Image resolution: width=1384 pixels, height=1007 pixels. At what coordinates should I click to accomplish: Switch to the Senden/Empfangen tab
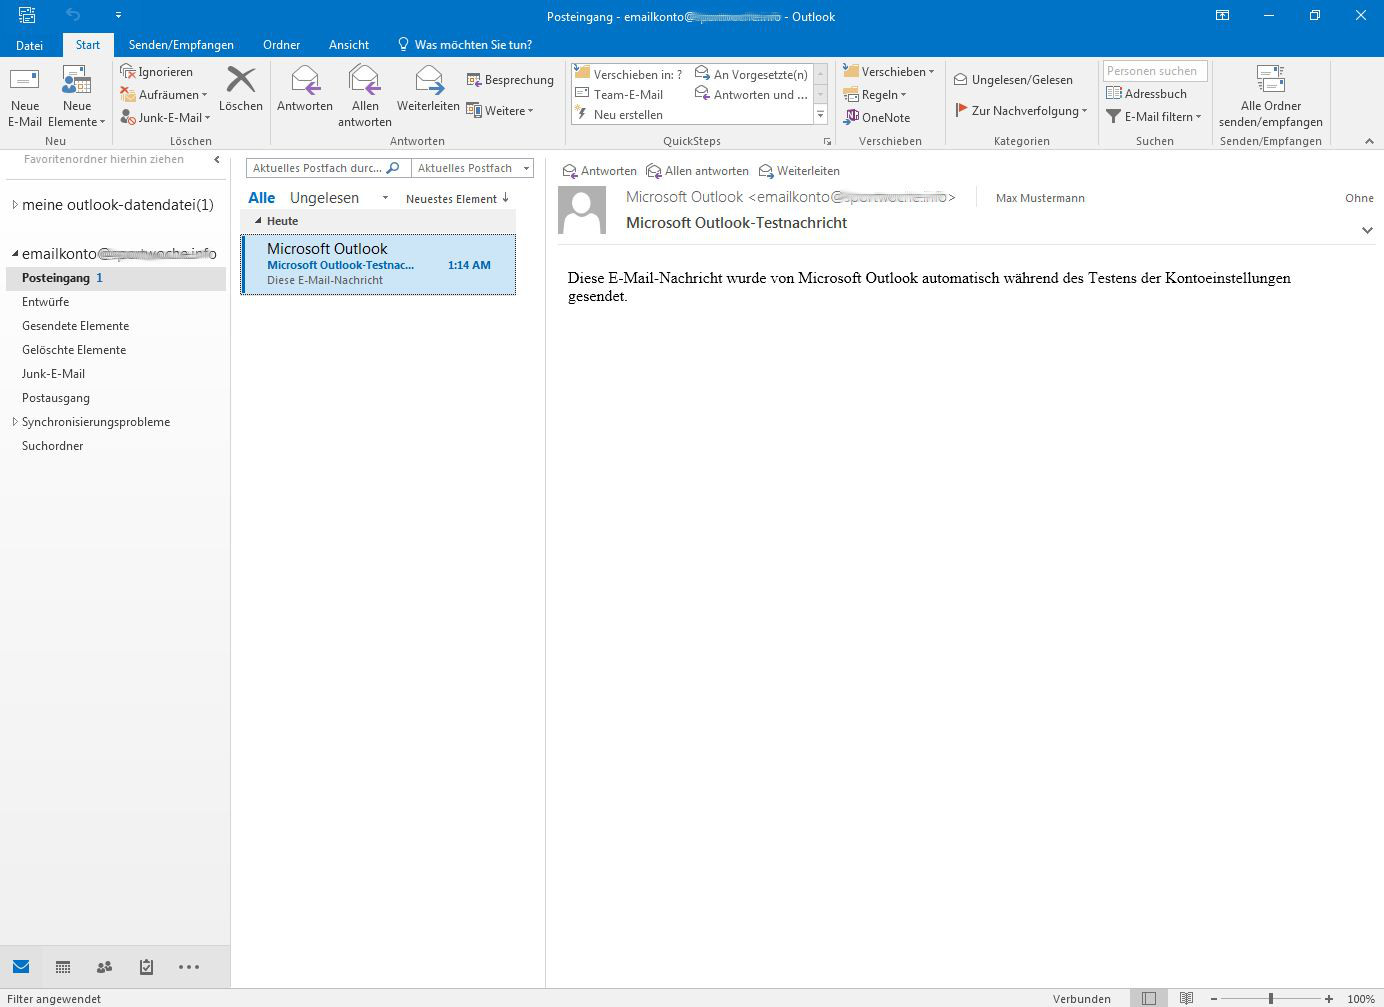[x=181, y=45]
